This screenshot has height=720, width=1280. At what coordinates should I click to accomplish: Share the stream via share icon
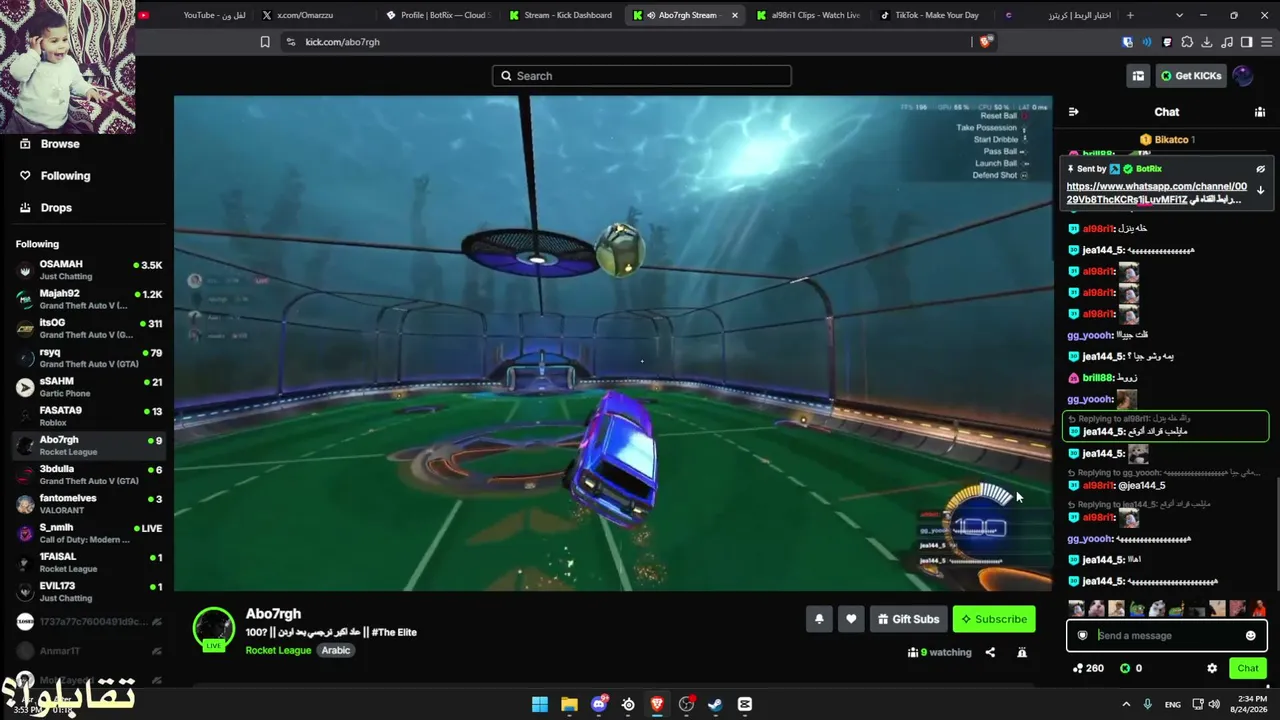990,652
